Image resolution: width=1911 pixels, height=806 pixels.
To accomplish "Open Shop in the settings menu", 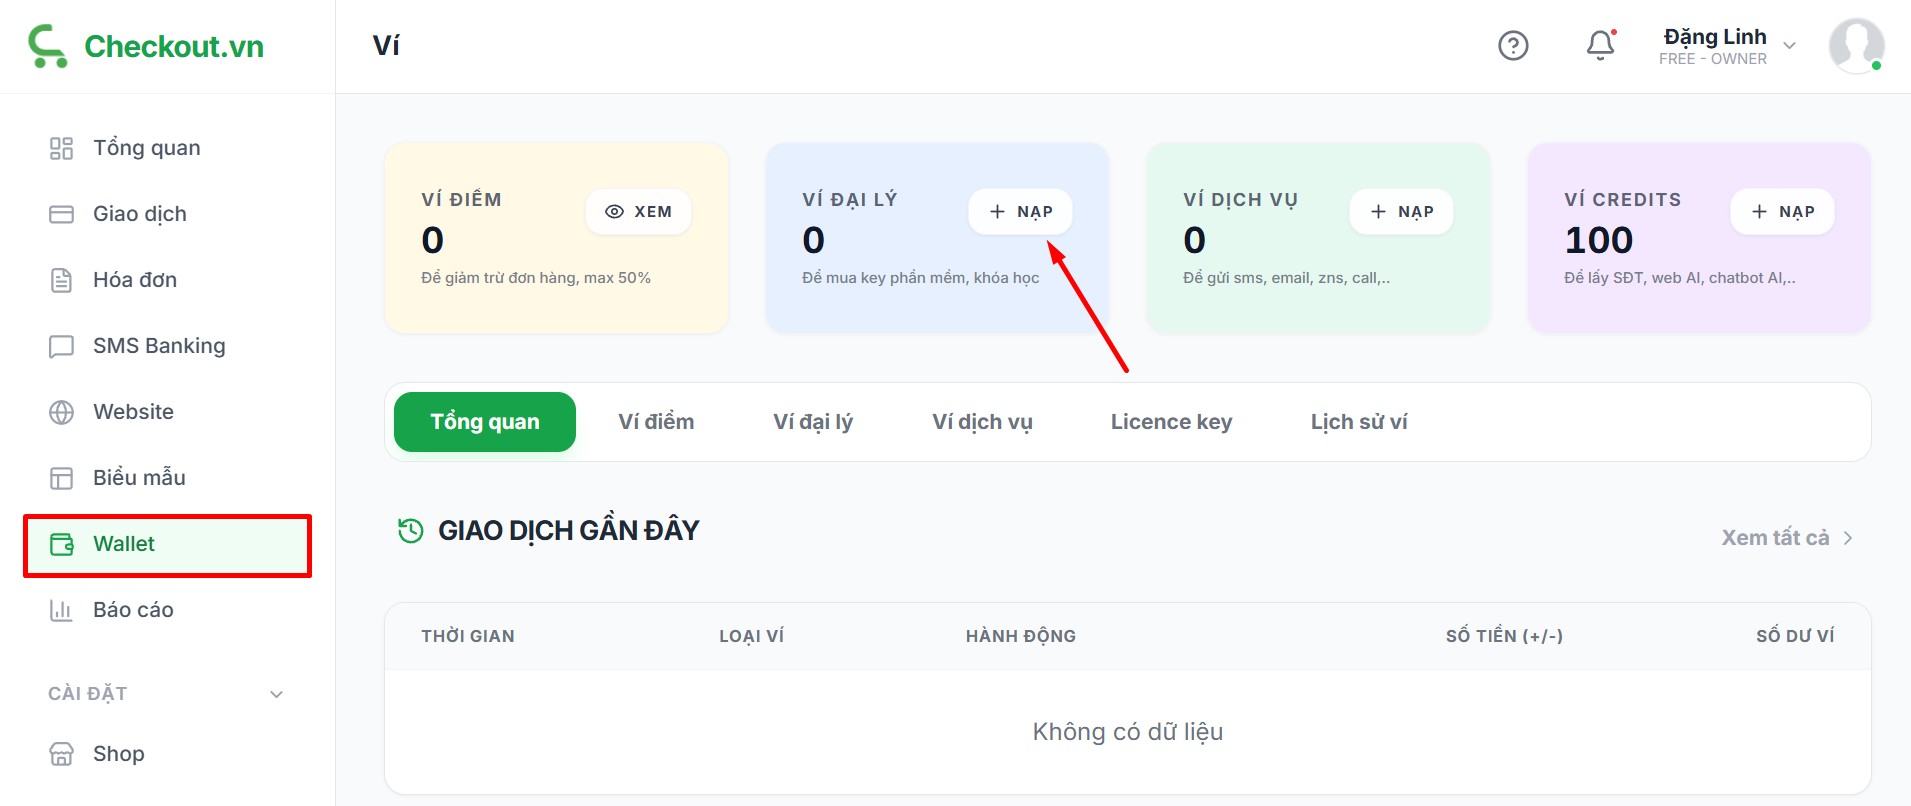I will click(118, 754).
